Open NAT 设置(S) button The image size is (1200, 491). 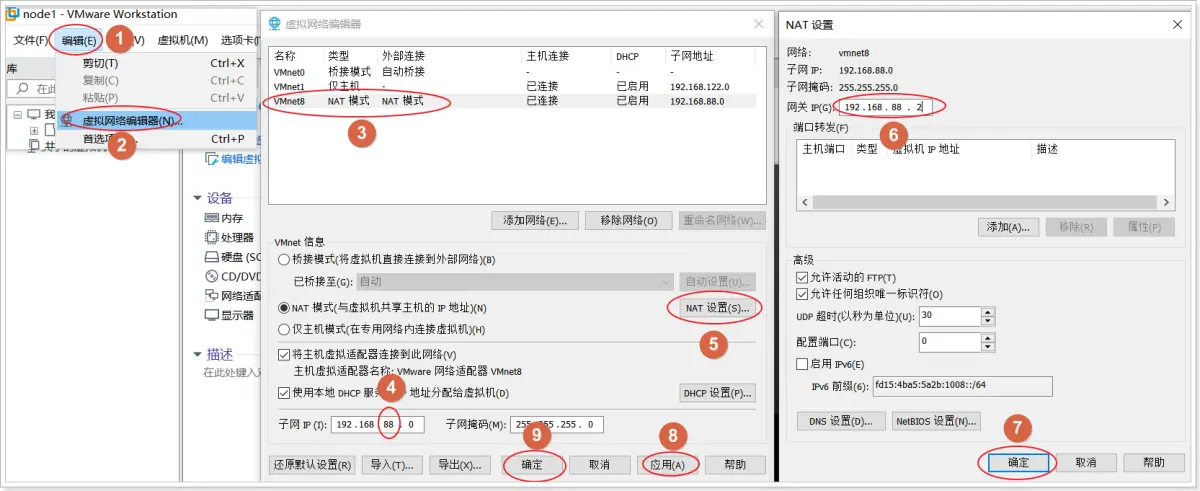(x=717, y=308)
